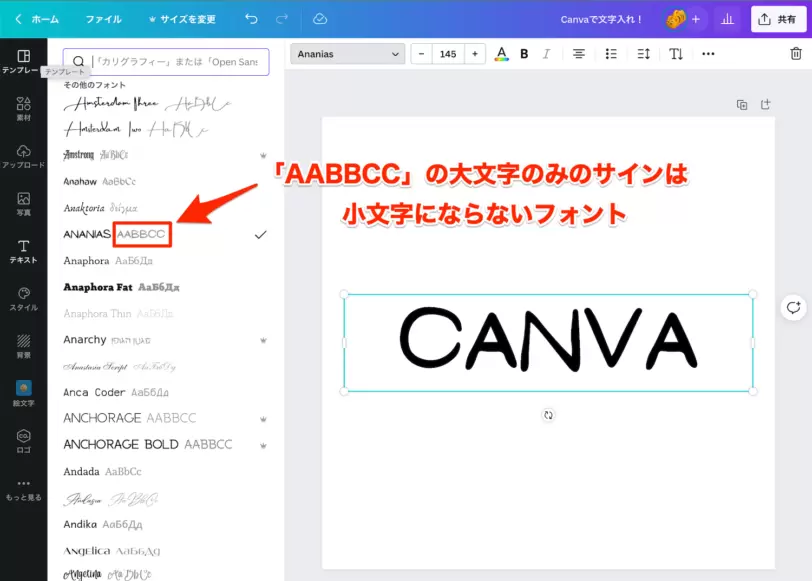Click Resize (サイズを変更) in top bar
Screen dimensions: 812x581
click(182, 19)
